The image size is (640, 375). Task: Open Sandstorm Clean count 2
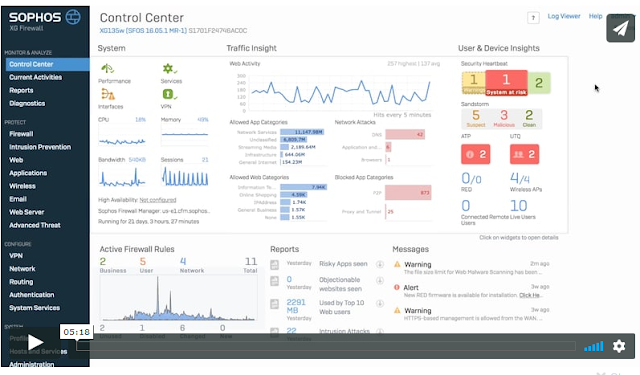(x=529, y=118)
